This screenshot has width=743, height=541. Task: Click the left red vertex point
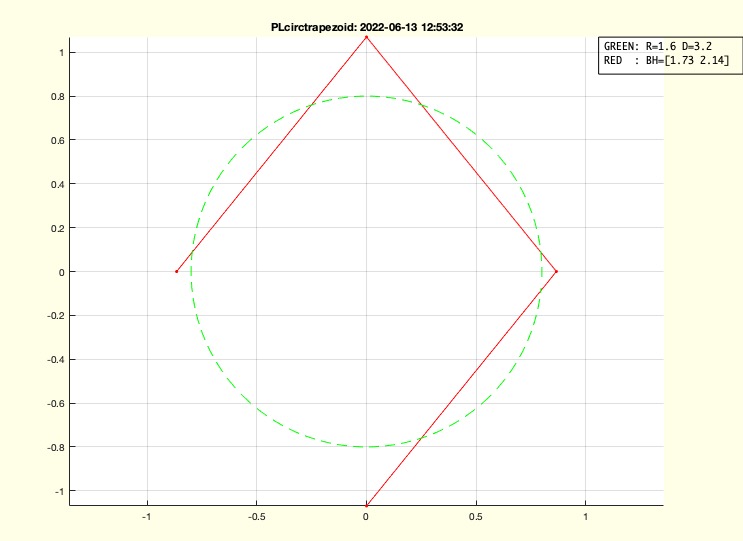click(176, 271)
